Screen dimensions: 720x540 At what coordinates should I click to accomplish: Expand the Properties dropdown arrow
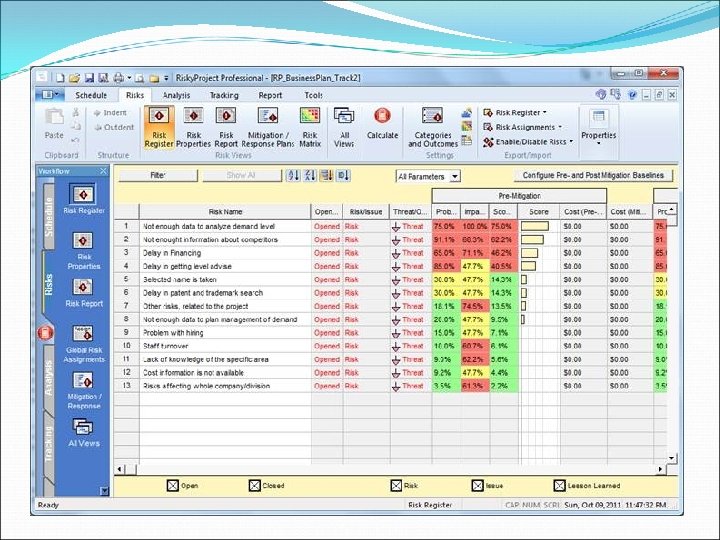598,144
